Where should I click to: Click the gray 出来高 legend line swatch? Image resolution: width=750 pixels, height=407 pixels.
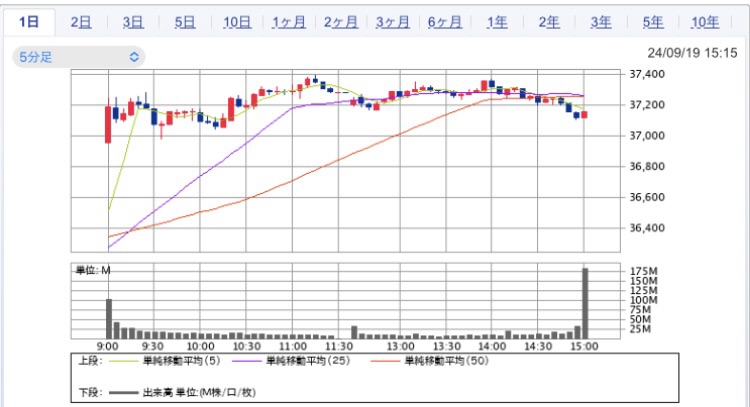coord(123,393)
